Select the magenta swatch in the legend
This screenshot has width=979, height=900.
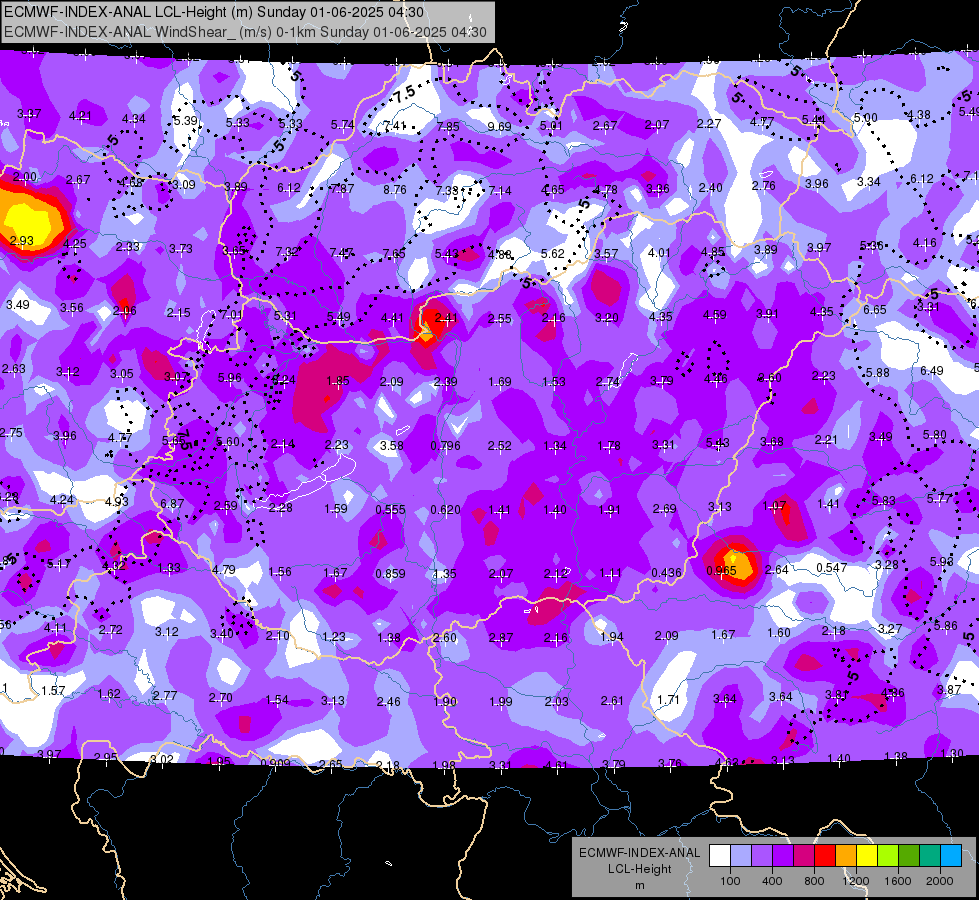[804, 855]
